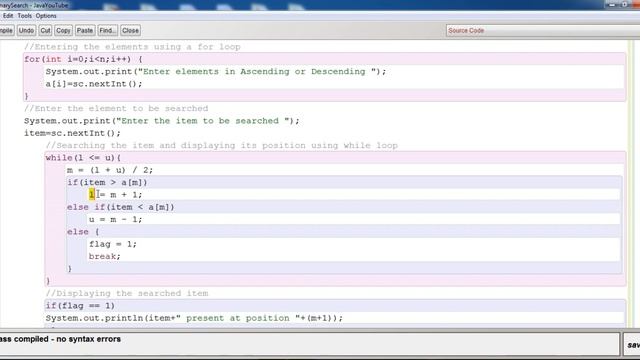Click the "item=sc.nextInt();" line
This screenshot has width=640, height=360.
click(x=72, y=133)
